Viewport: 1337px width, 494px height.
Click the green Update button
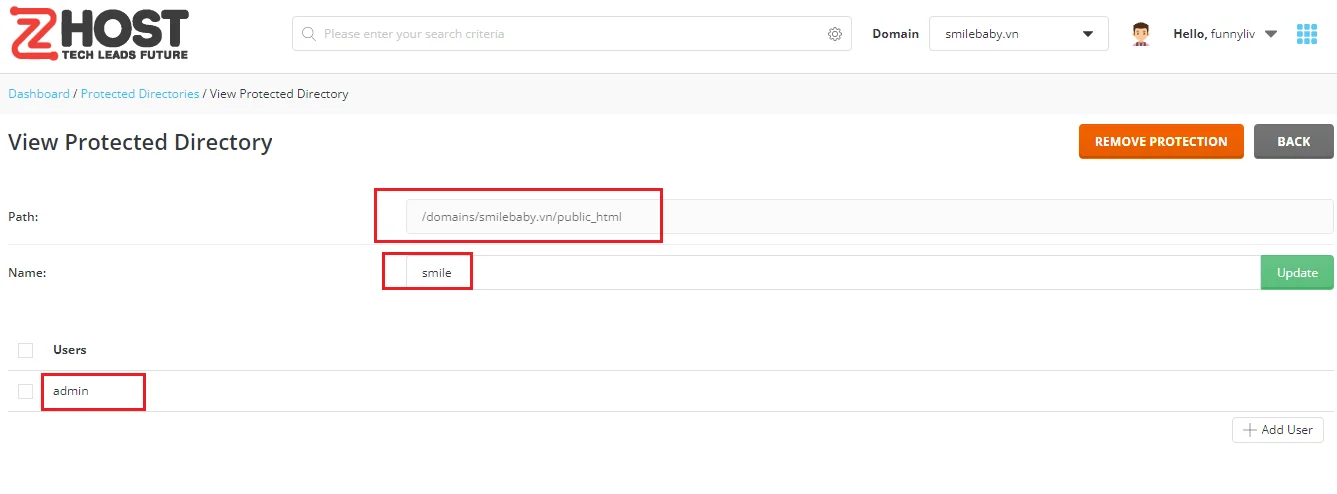pyautogui.click(x=1296, y=273)
